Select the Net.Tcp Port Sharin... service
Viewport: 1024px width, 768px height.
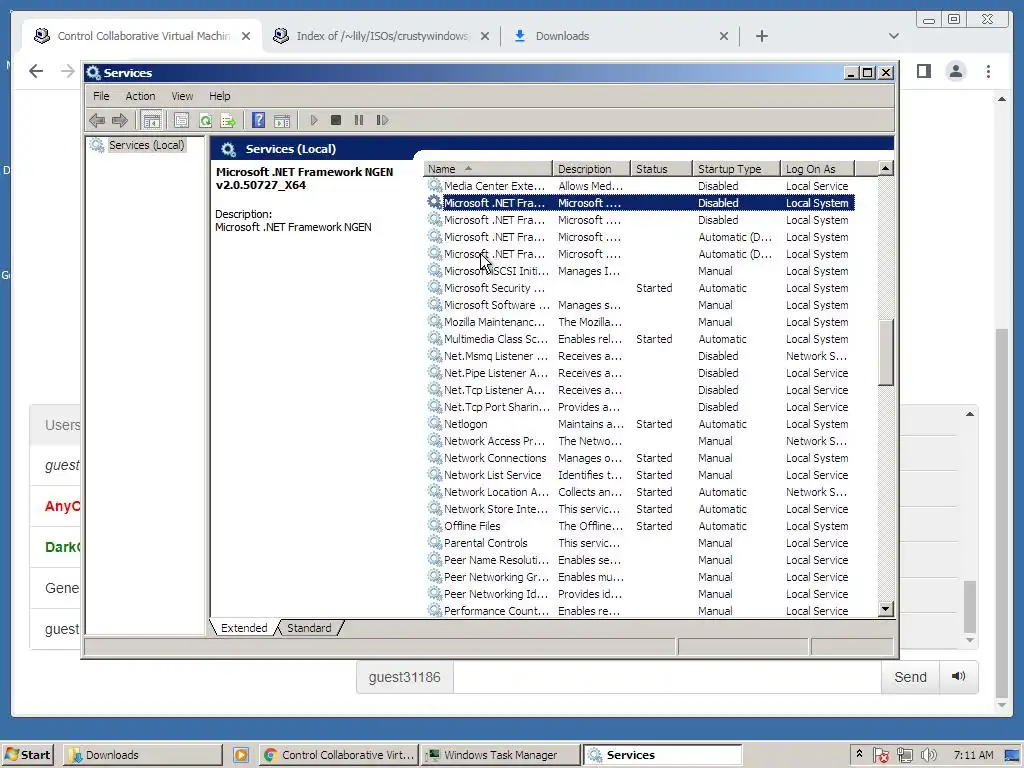coord(640,407)
